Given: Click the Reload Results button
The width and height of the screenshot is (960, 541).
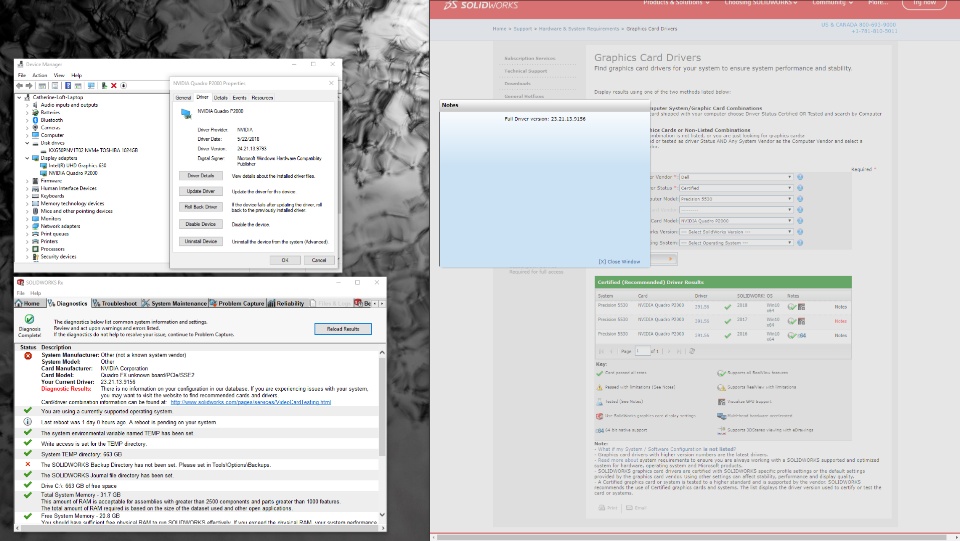Looking at the screenshot, I should [343, 329].
